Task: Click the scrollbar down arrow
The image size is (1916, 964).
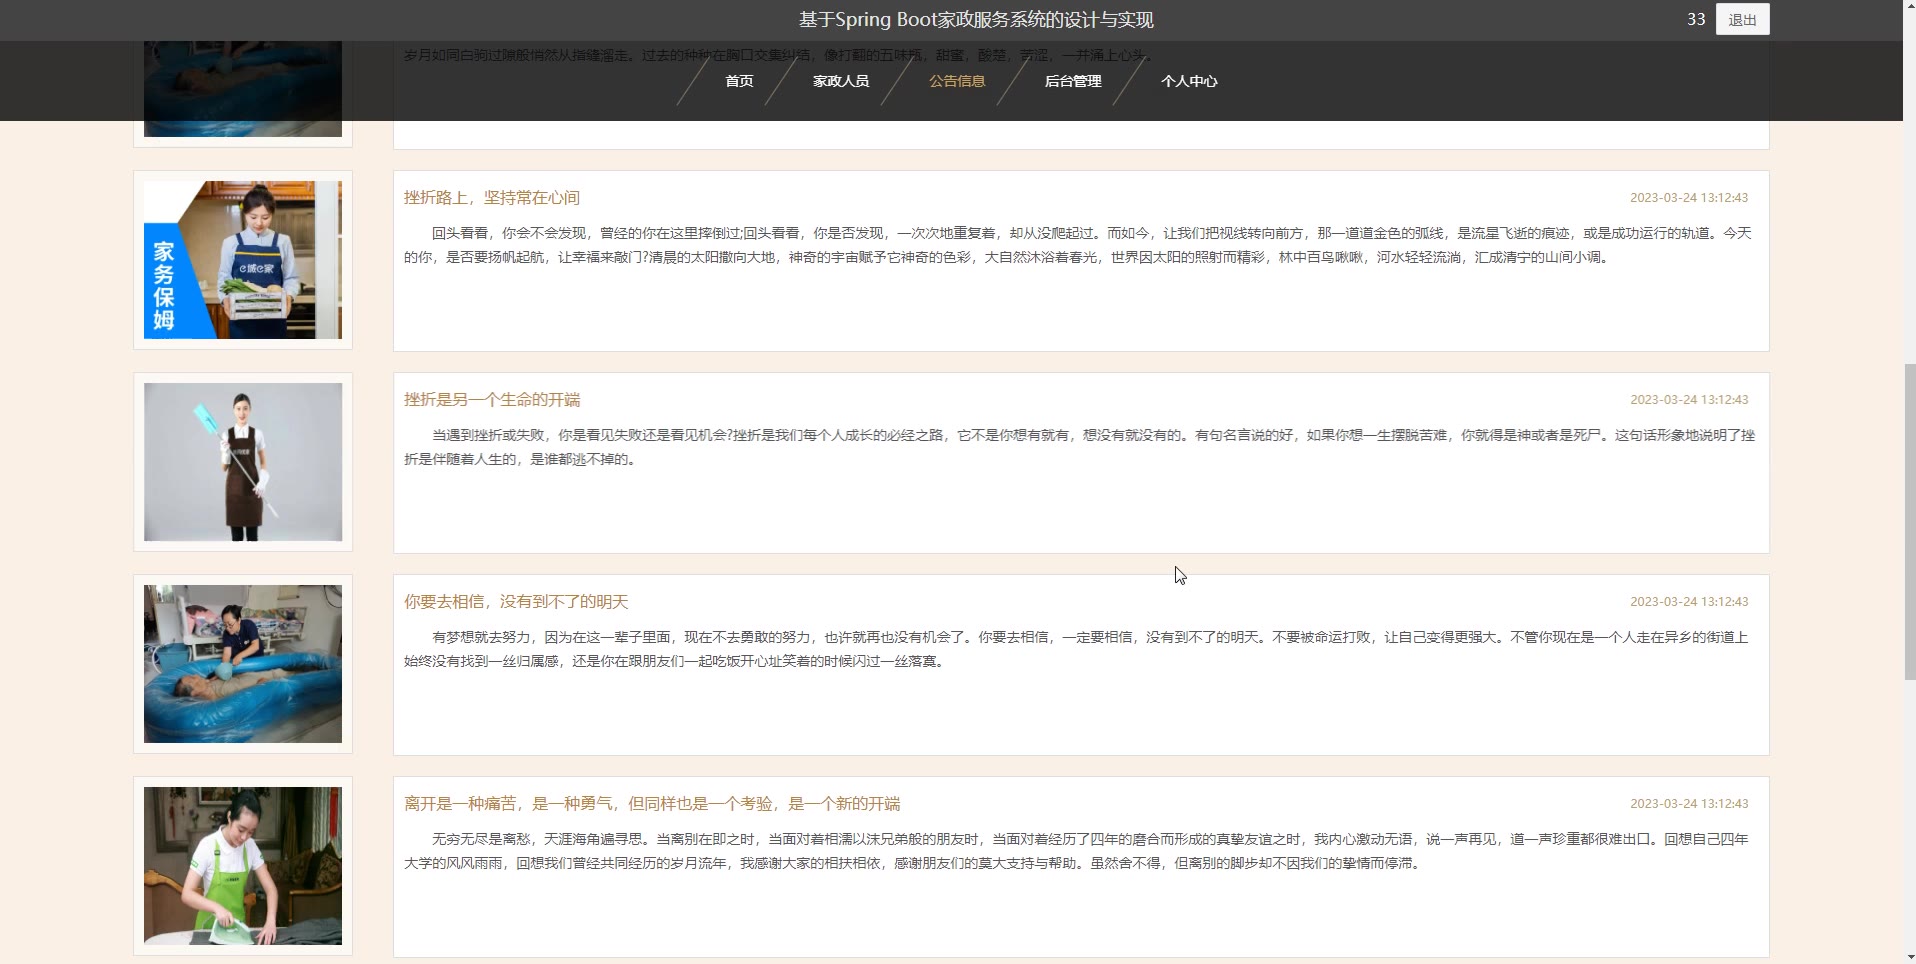Action: 1909,955
